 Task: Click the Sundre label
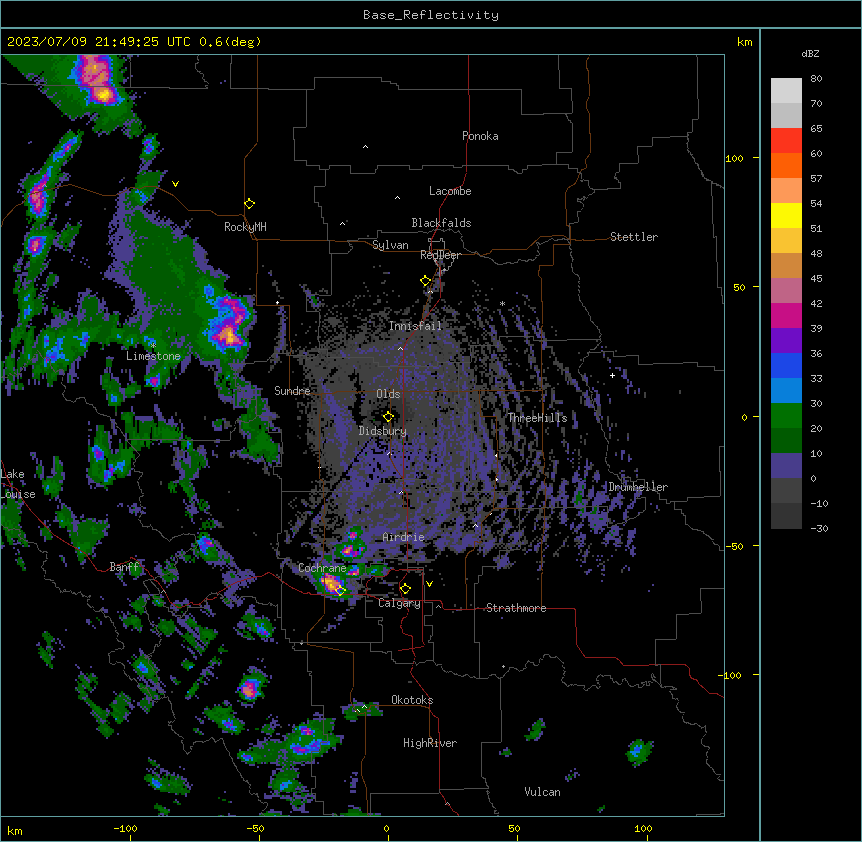pyautogui.click(x=292, y=391)
